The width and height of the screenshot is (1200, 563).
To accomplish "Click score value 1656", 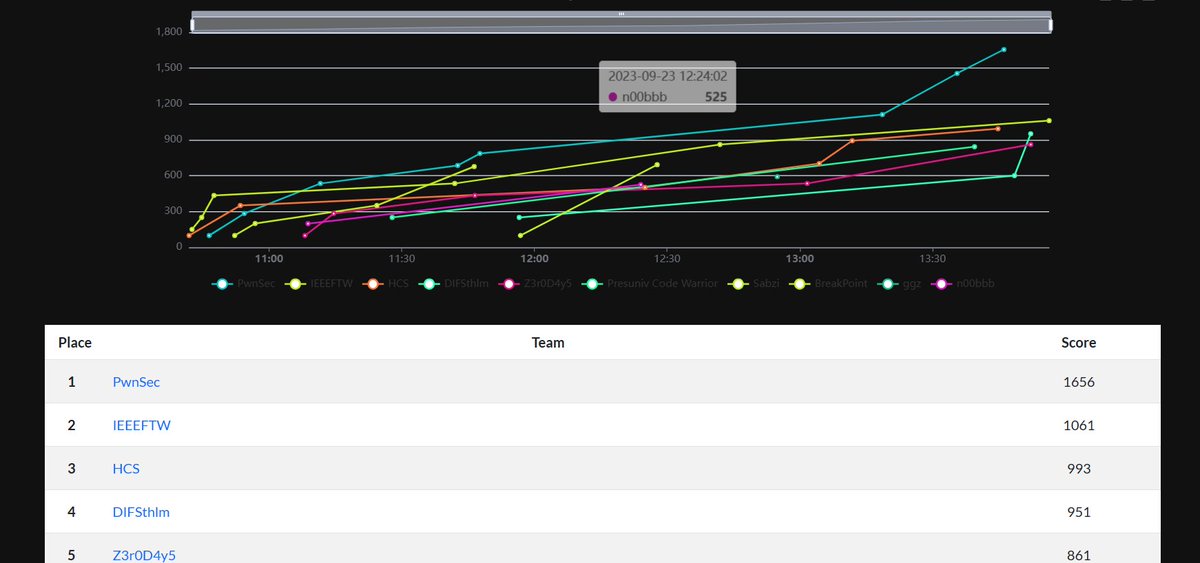I will (1078, 382).
